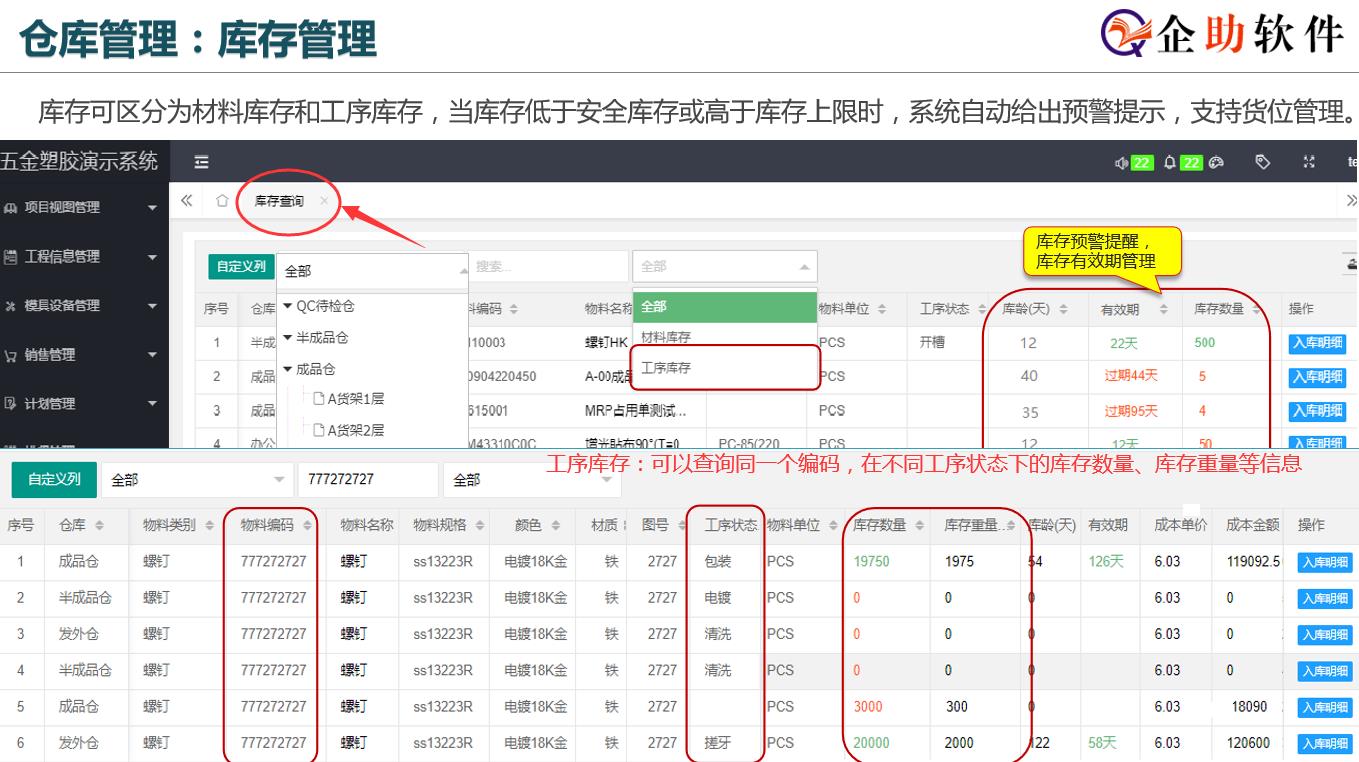Screen dimensions: 1359x762
Task: Toggle the fullscreen icon in top bar
Action: (1309, 162)
